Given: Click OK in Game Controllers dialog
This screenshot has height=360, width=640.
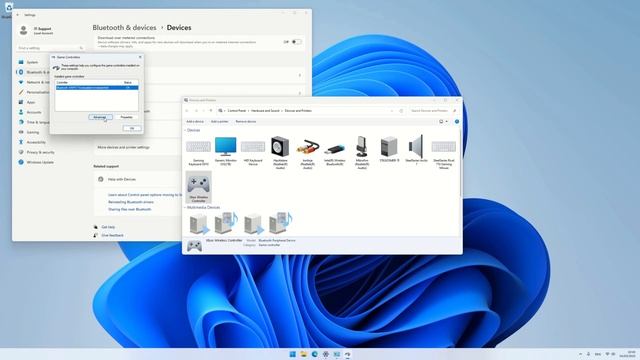Looking at the screenshot, I should (x=132, y=128).
